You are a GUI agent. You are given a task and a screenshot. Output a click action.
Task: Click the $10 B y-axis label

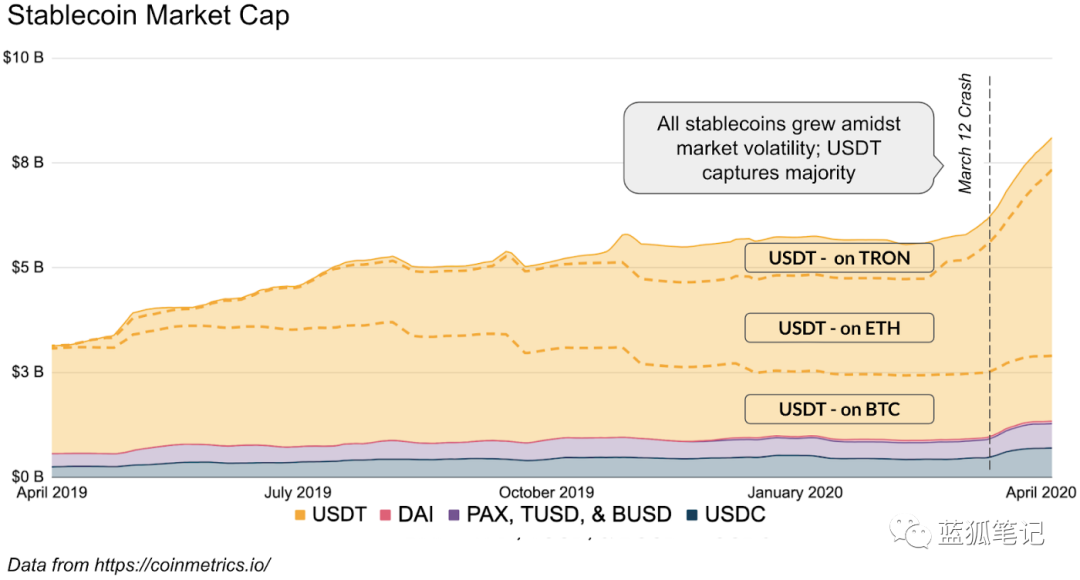point(23,58)
